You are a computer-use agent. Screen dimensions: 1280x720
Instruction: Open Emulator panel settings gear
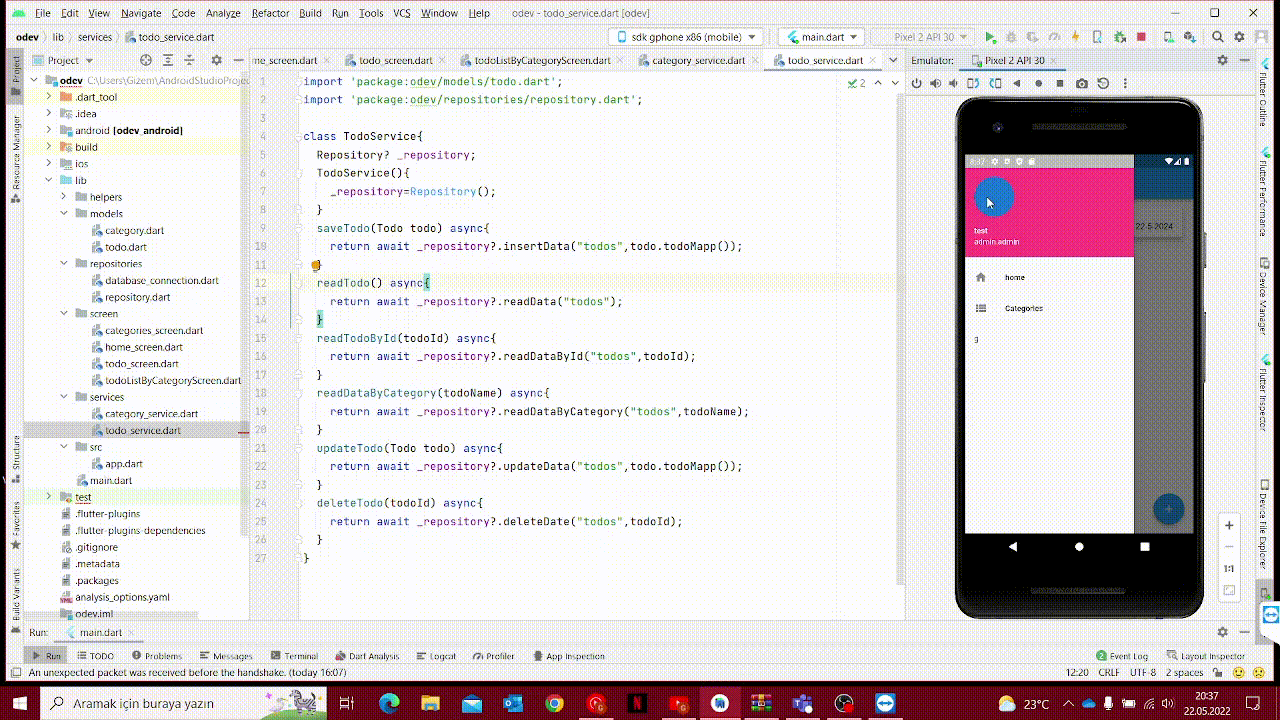coord(1223,61)
